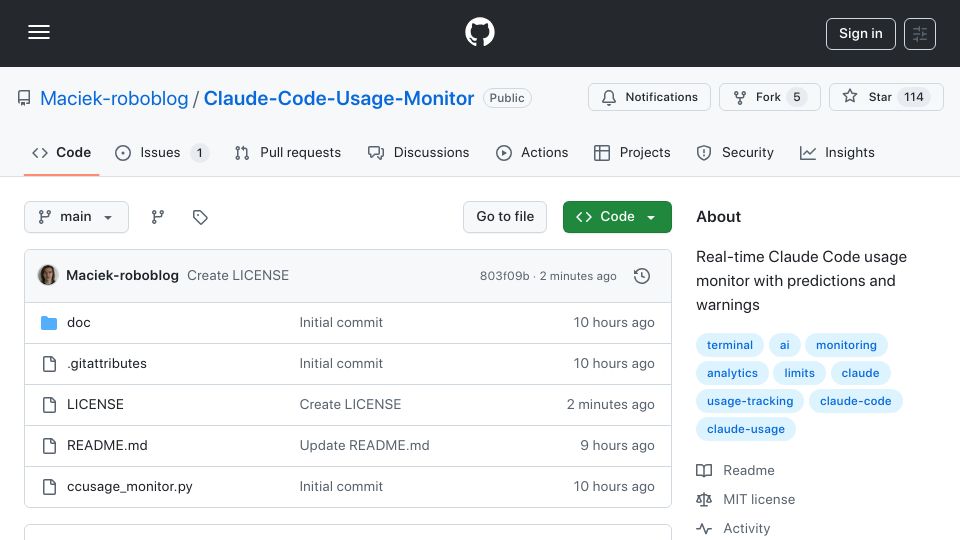Open the Actions tab
Viewport: 960px width, 540px height.
[x=532, y=152]
